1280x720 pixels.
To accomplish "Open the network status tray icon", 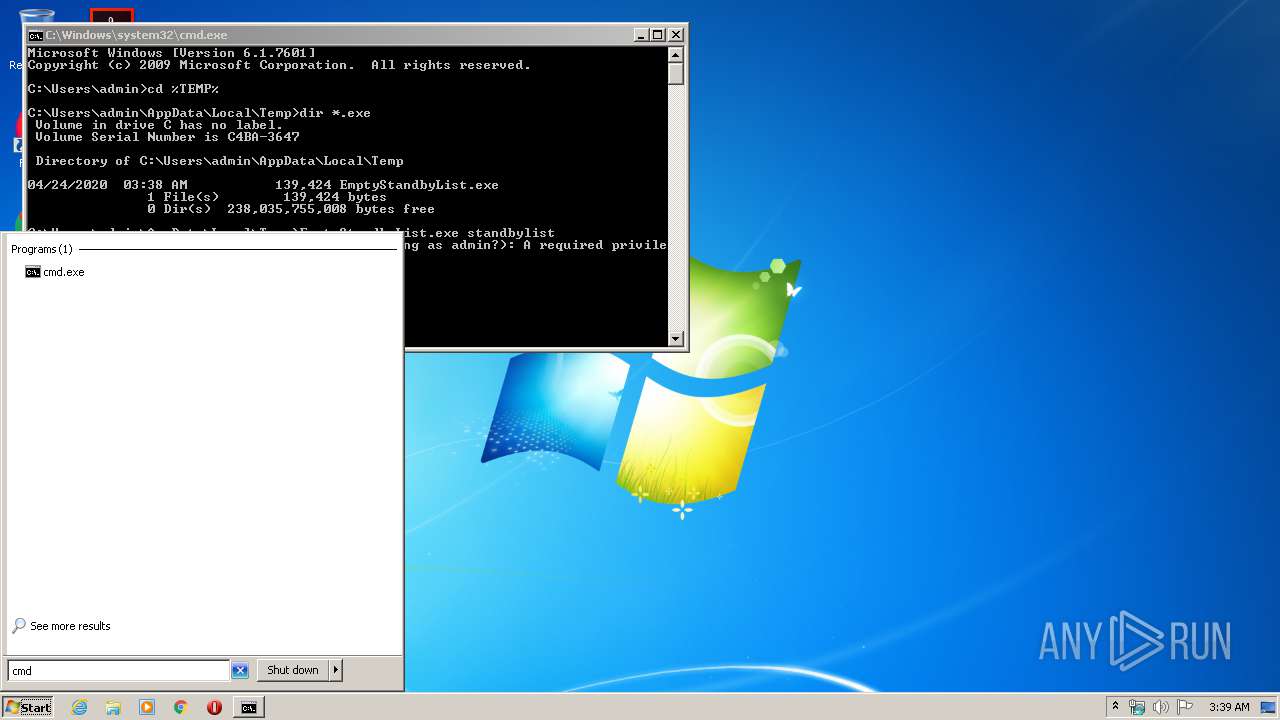I will [1137, 707].
